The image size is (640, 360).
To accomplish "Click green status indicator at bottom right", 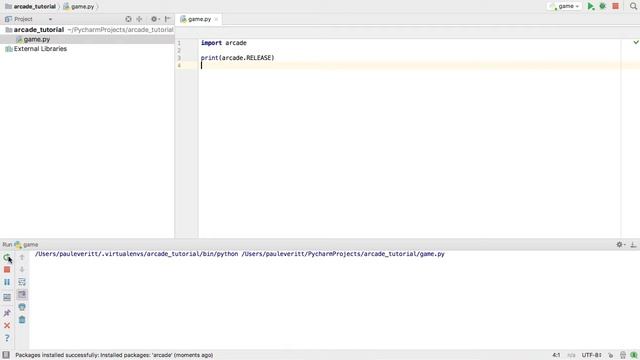I will [634, 355].
